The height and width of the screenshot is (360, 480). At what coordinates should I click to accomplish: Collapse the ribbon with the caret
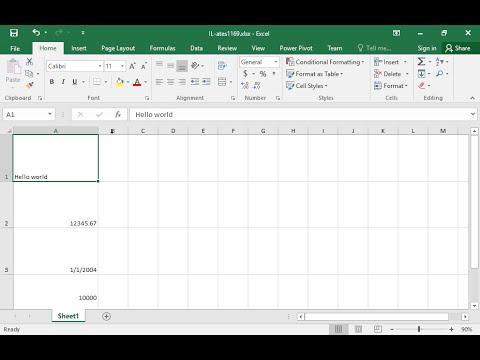(x=472, y=98)
